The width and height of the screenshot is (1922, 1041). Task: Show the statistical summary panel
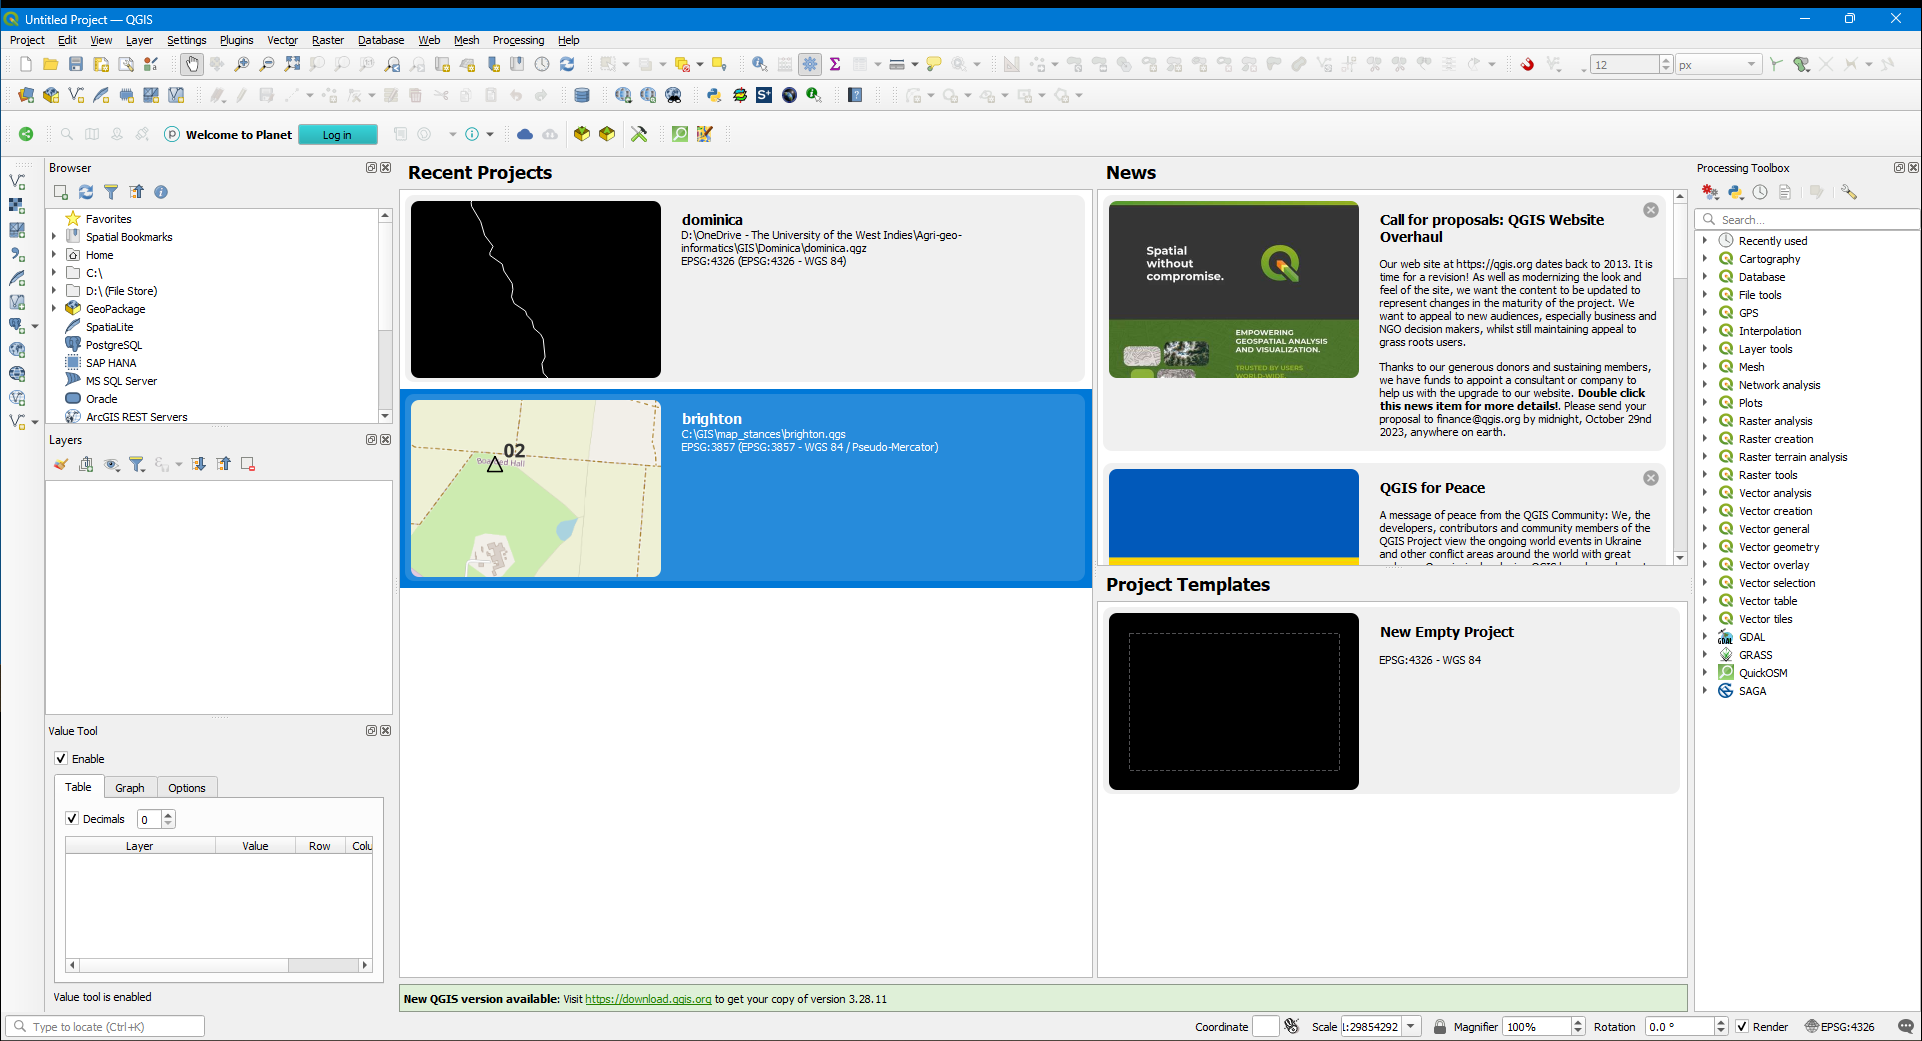835,63
